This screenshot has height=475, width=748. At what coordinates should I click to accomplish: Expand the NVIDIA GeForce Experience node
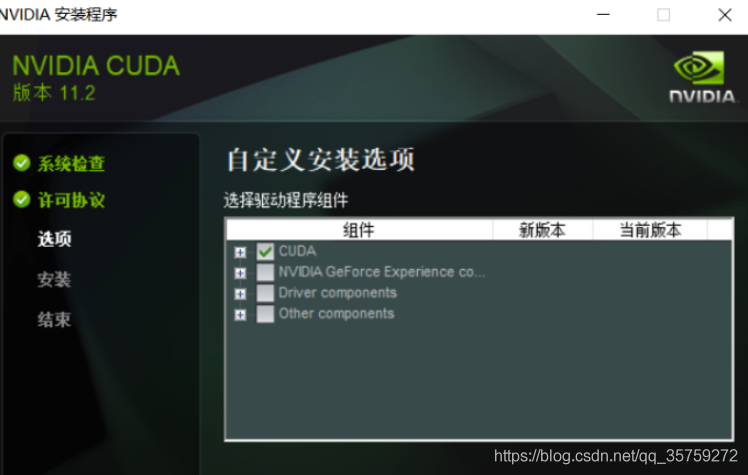pyautogui.click(x=240, y=273)
